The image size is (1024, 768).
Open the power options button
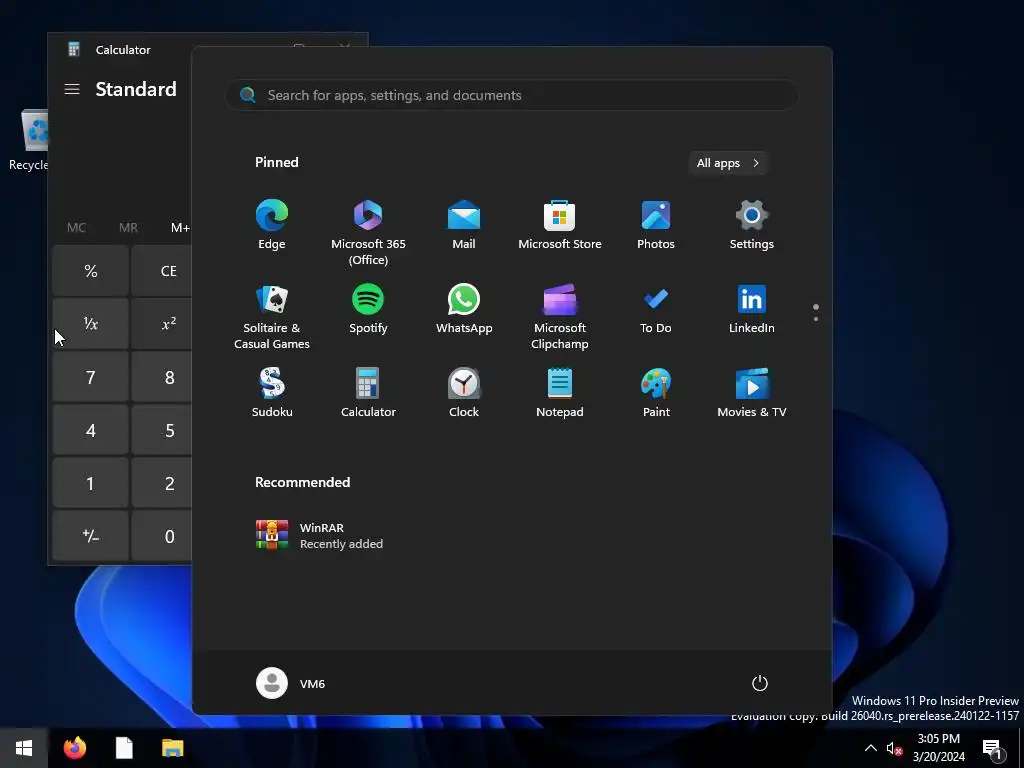(x=760, y=683)
